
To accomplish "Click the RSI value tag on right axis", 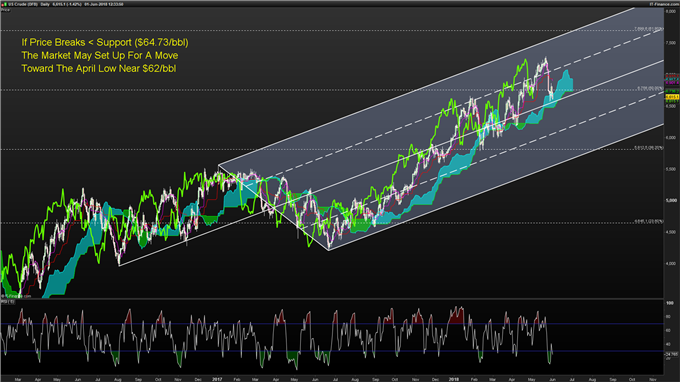I will [672, 354].
